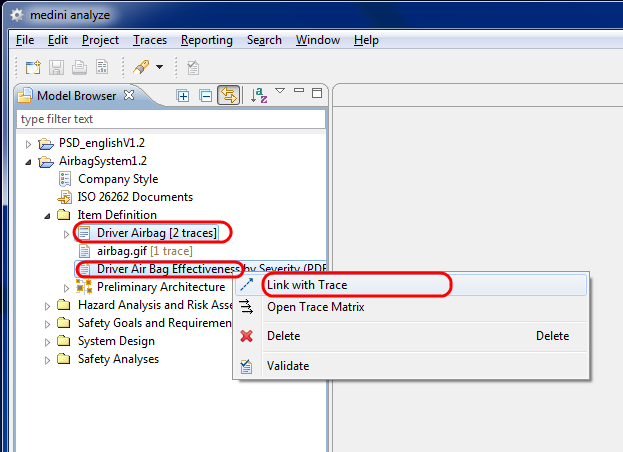Click the type filter text field
This screenshot has height=452, width=623.
click(170, 119)
